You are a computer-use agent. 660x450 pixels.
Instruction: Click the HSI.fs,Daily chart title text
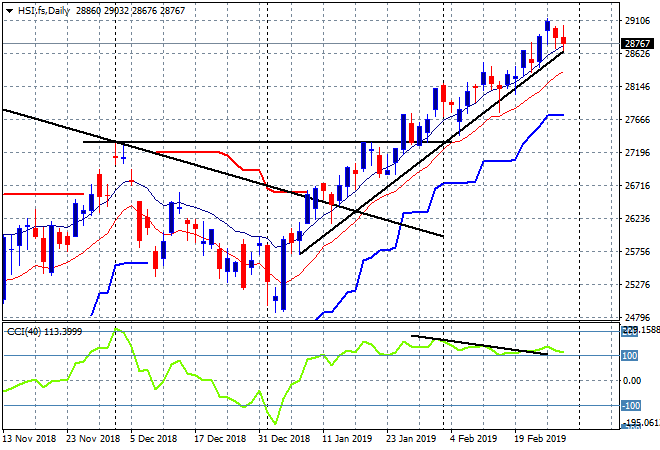[44, 11]
